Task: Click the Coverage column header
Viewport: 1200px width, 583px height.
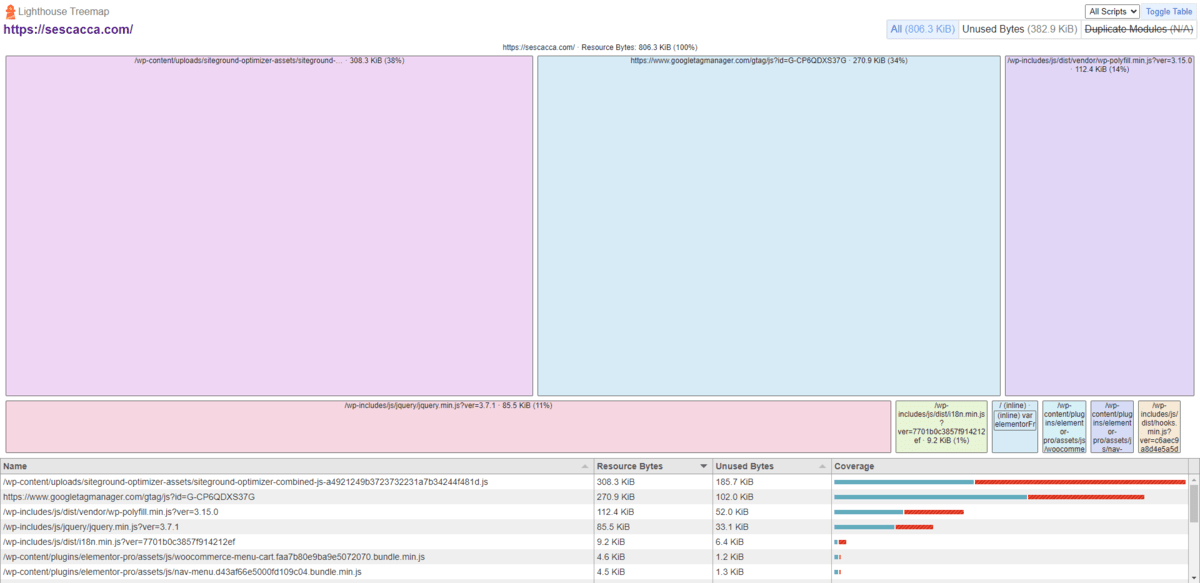Action: (1010, 466)
